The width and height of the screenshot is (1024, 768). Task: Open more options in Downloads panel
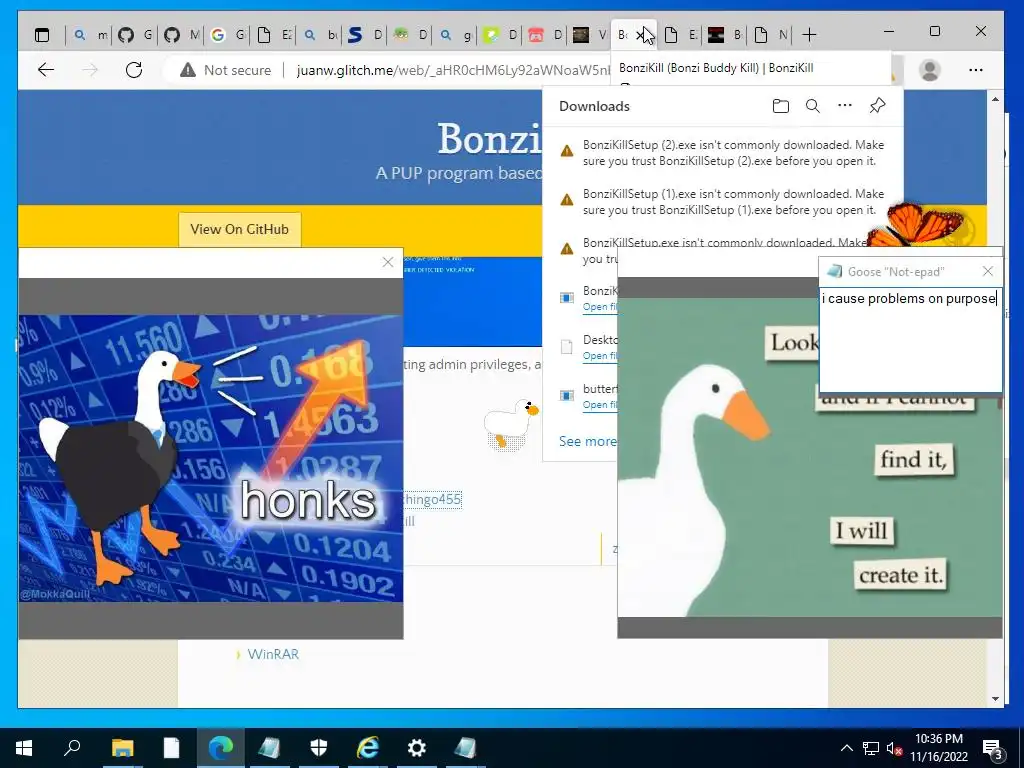[845, 105]
